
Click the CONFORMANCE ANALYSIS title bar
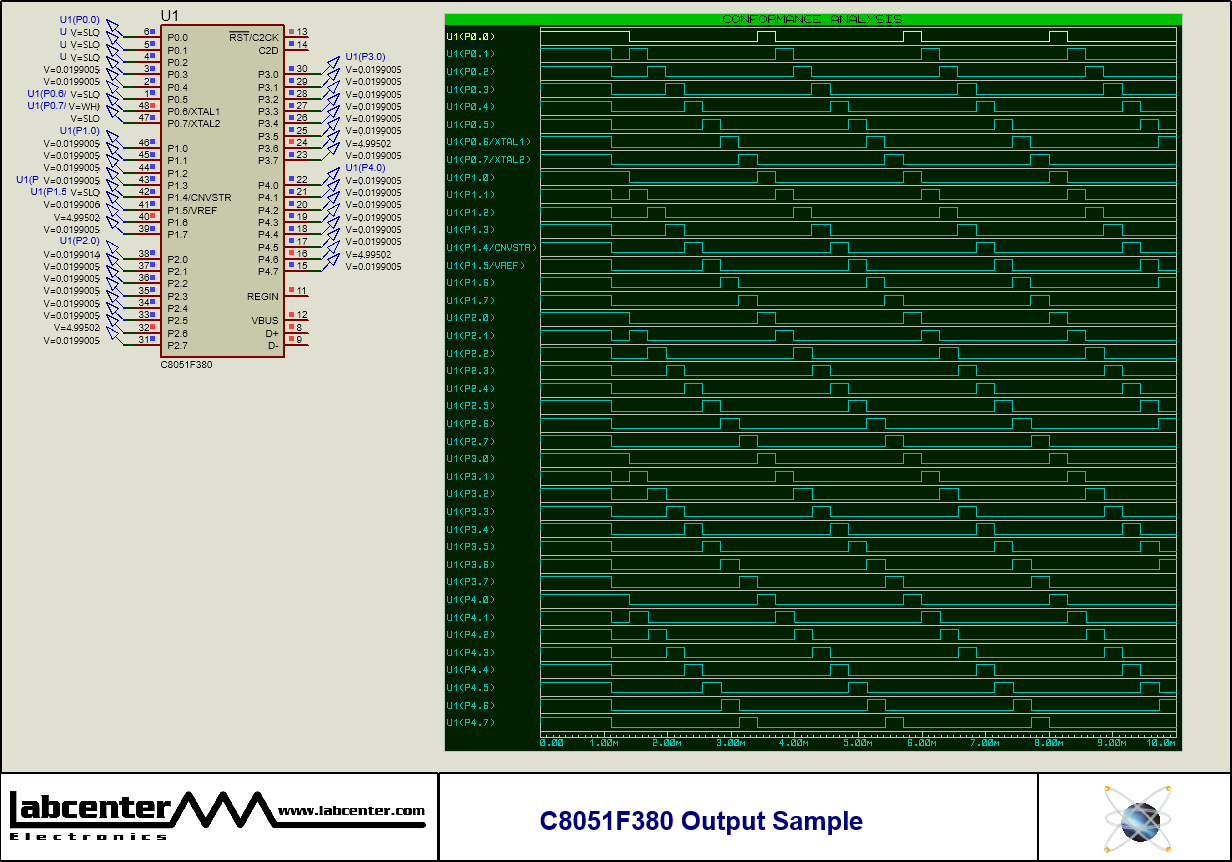[x=812, y=18]
